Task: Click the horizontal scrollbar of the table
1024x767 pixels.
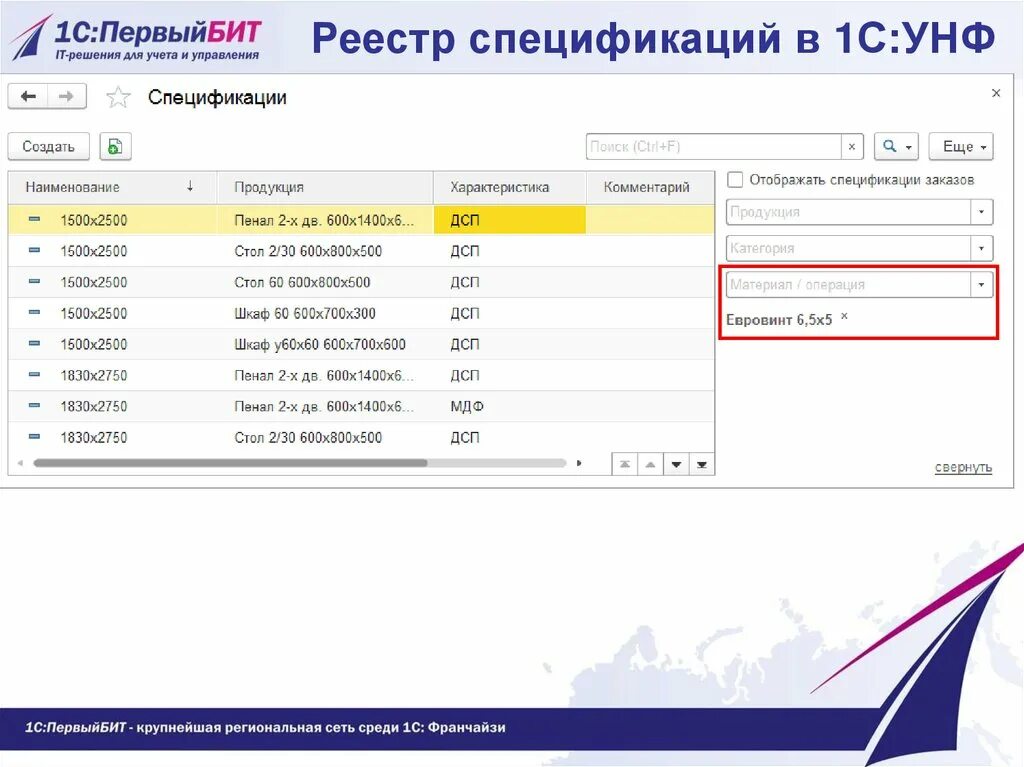Action: 230,463
